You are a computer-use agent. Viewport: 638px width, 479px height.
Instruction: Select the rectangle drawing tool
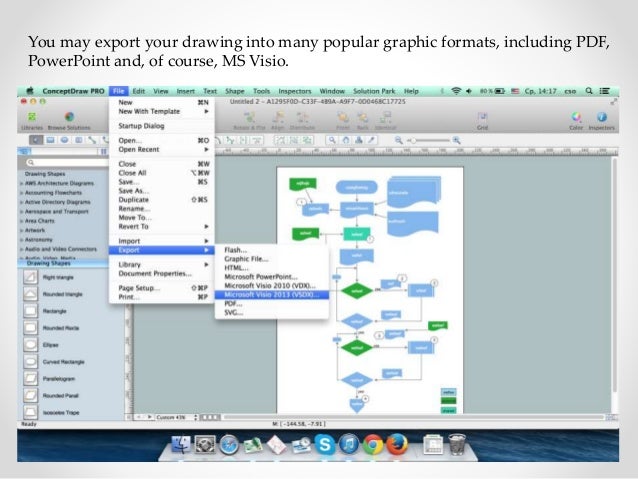pos(50,140)
